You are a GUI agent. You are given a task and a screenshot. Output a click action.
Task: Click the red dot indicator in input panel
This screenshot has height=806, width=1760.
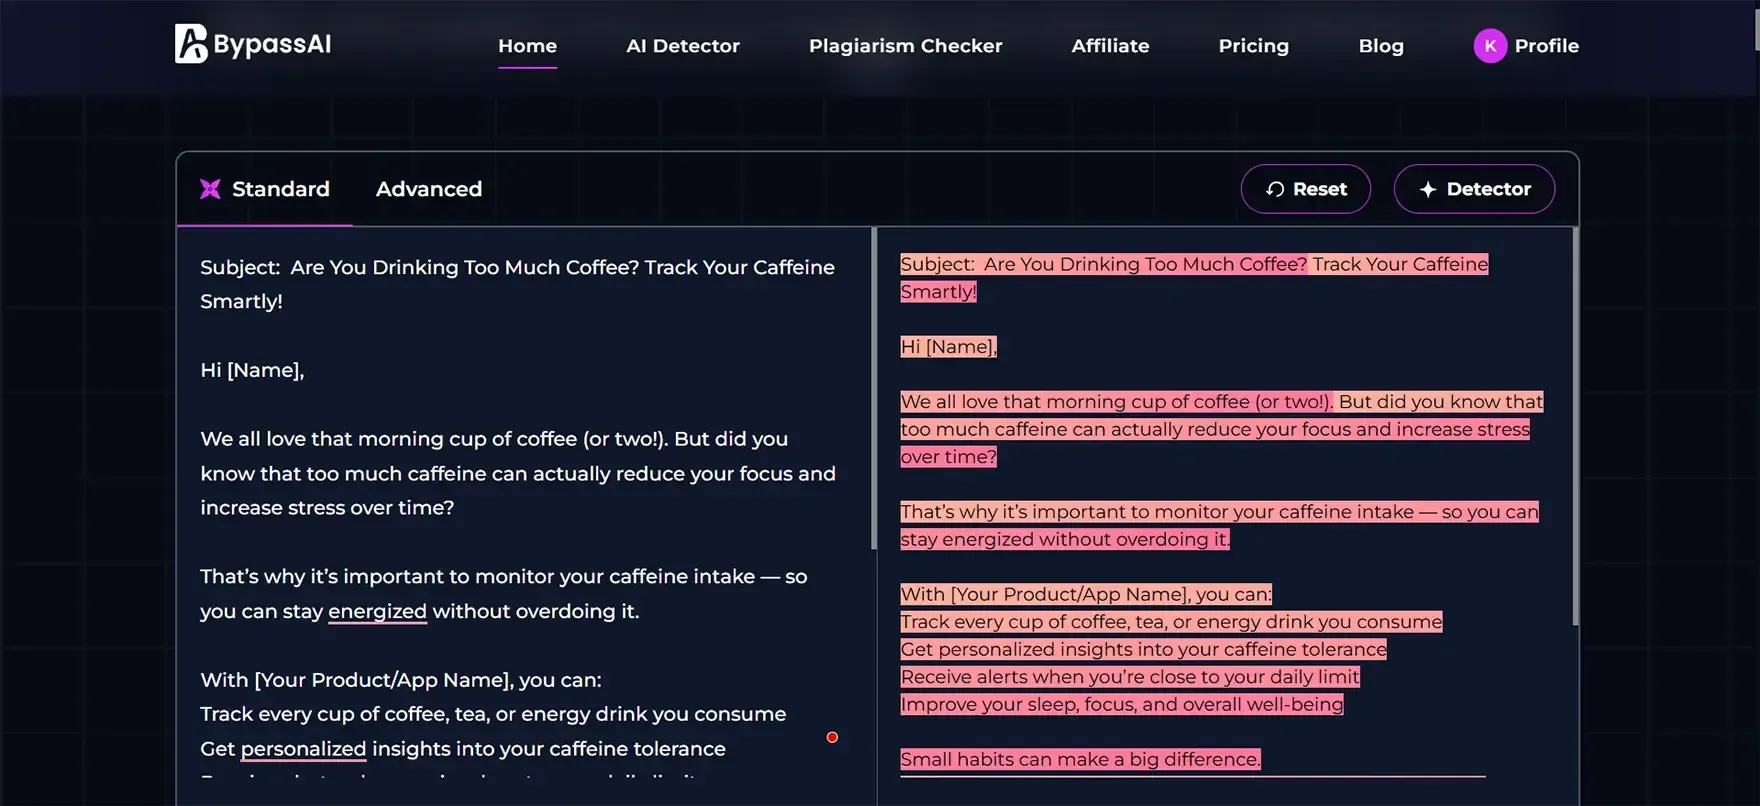(x=832, y=737)
